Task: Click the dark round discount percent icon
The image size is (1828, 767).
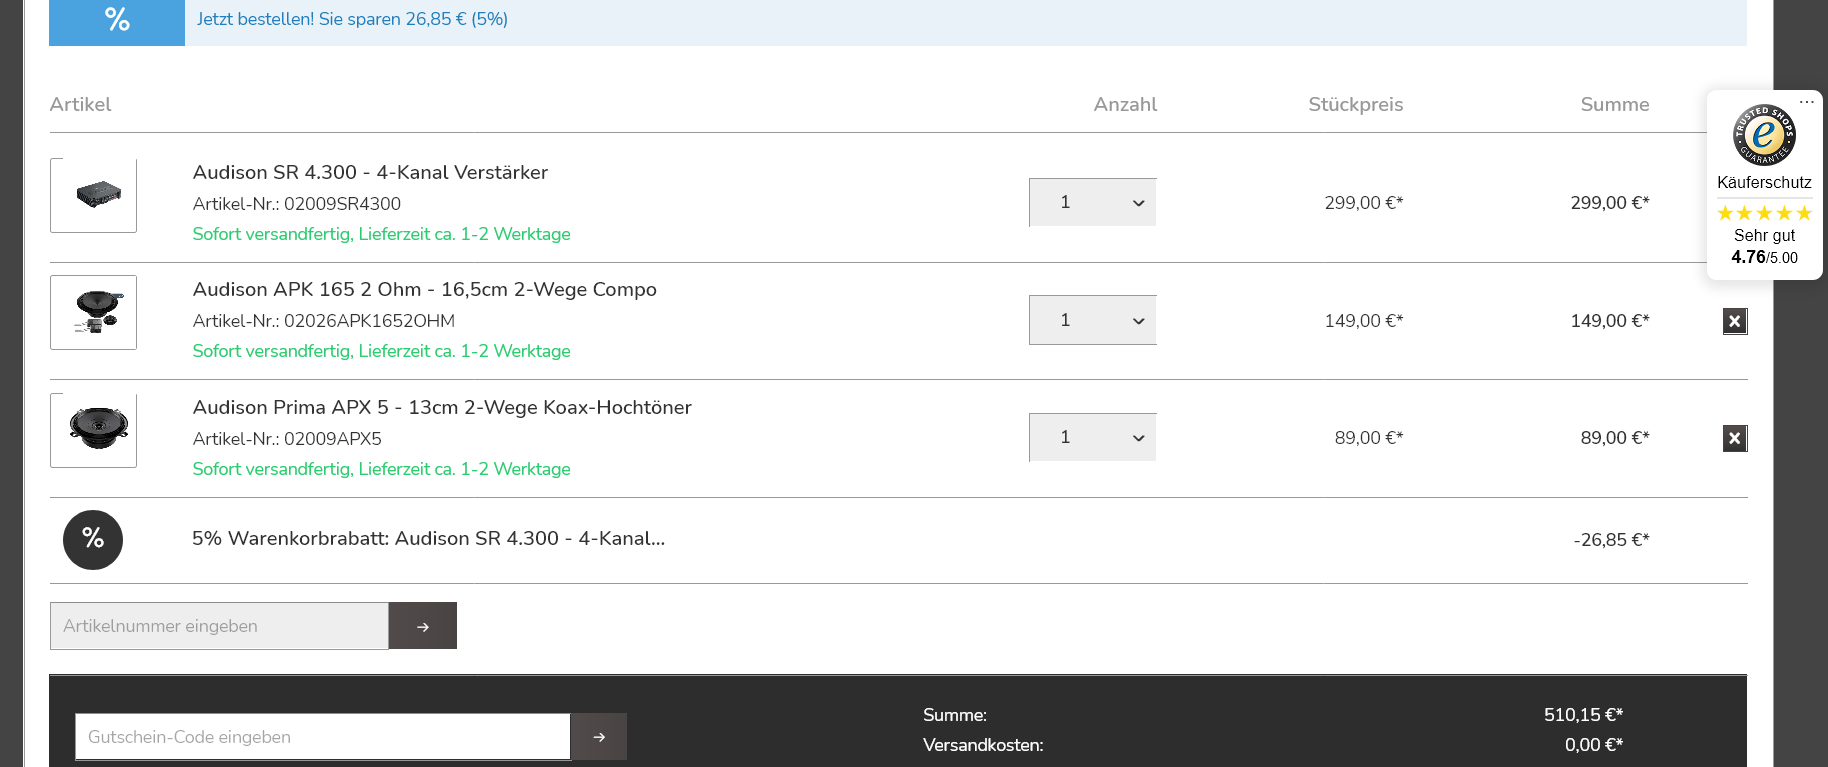Action: (x=93, y=540)
